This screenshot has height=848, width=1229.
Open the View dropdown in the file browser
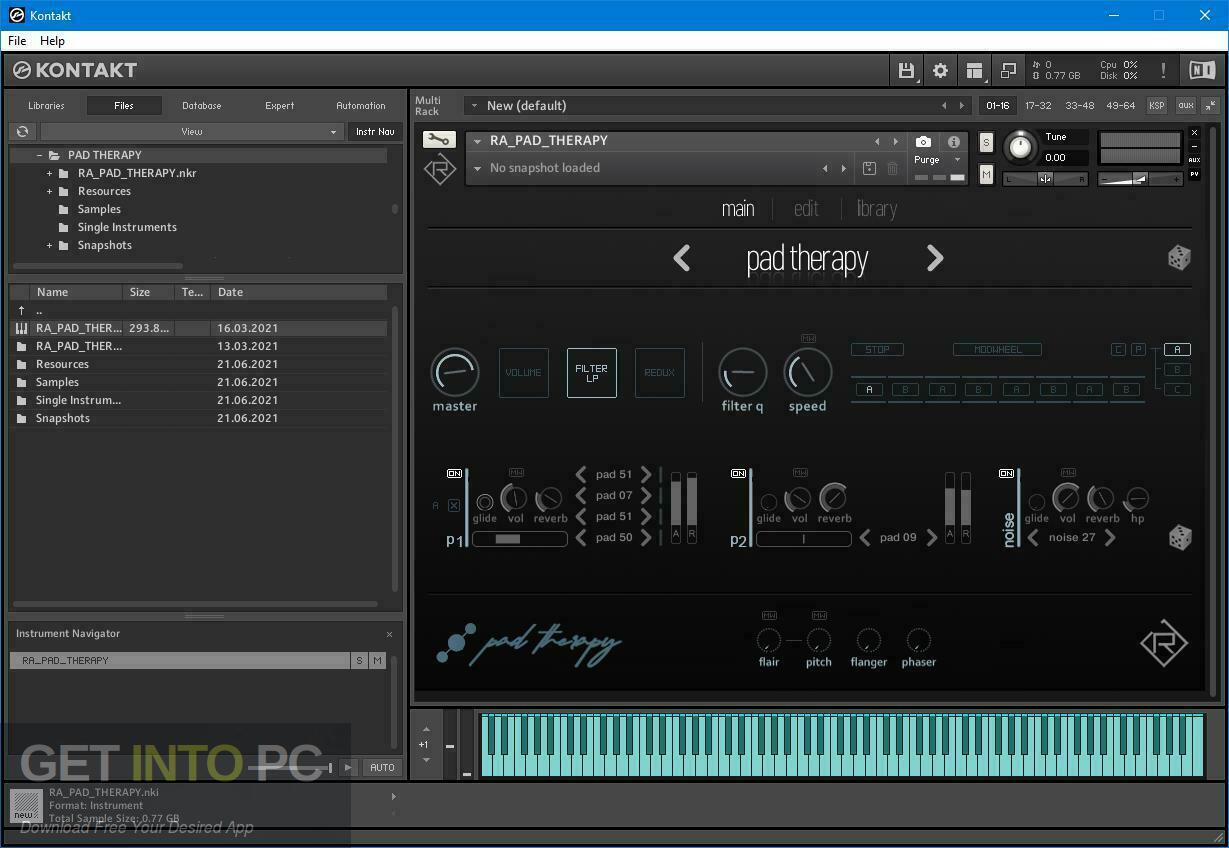point(191,131)
